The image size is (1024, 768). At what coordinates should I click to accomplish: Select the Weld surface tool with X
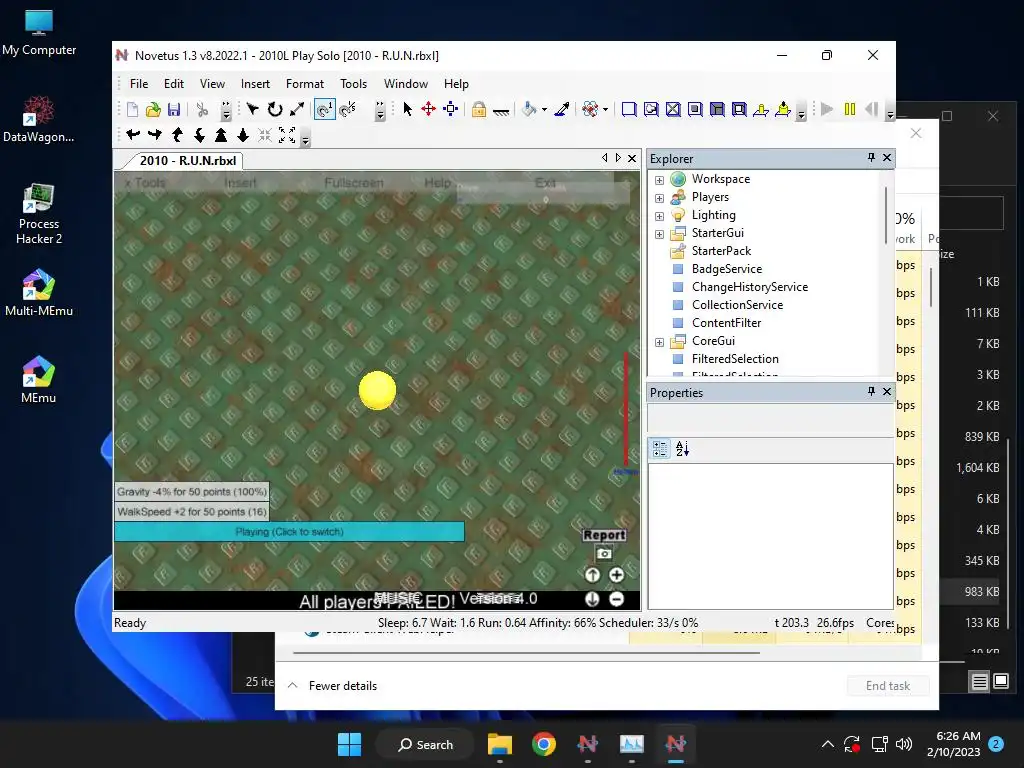[673, 109]
